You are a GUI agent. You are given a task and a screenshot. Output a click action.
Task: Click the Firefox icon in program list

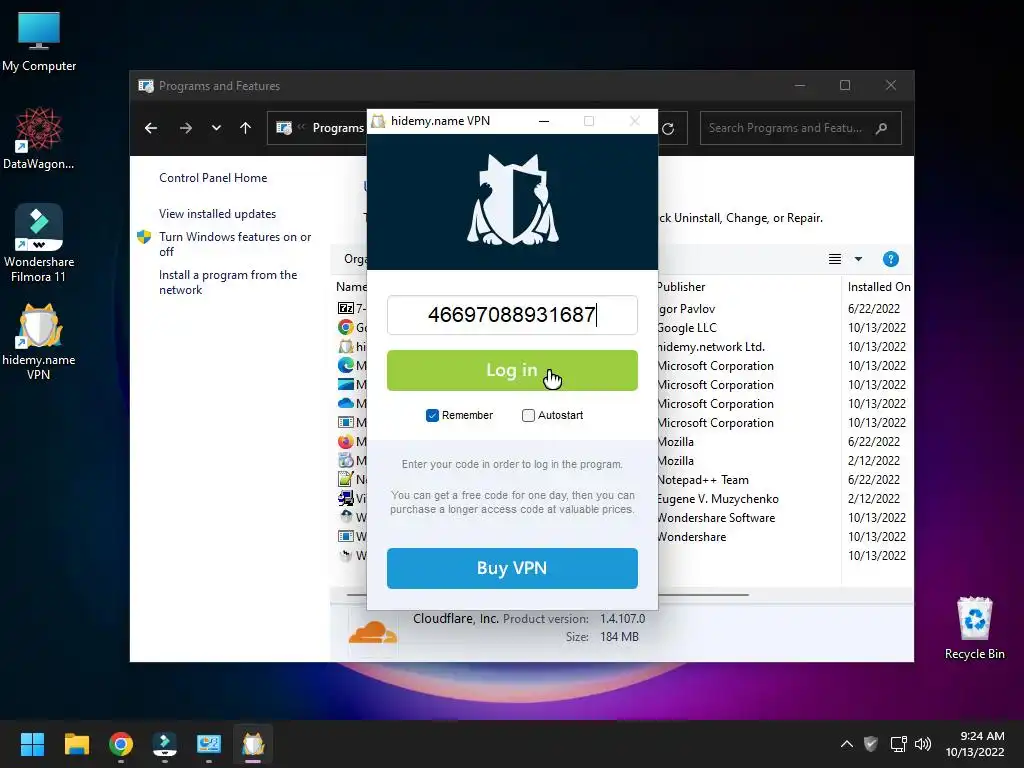pyautogui.click(x=345, y=441)
